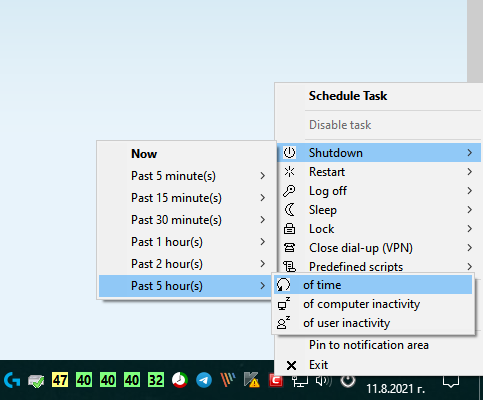This screenshot has height=400, width=483.
Task: Expand the Lock submenu arrow
Action: (470, 229)
